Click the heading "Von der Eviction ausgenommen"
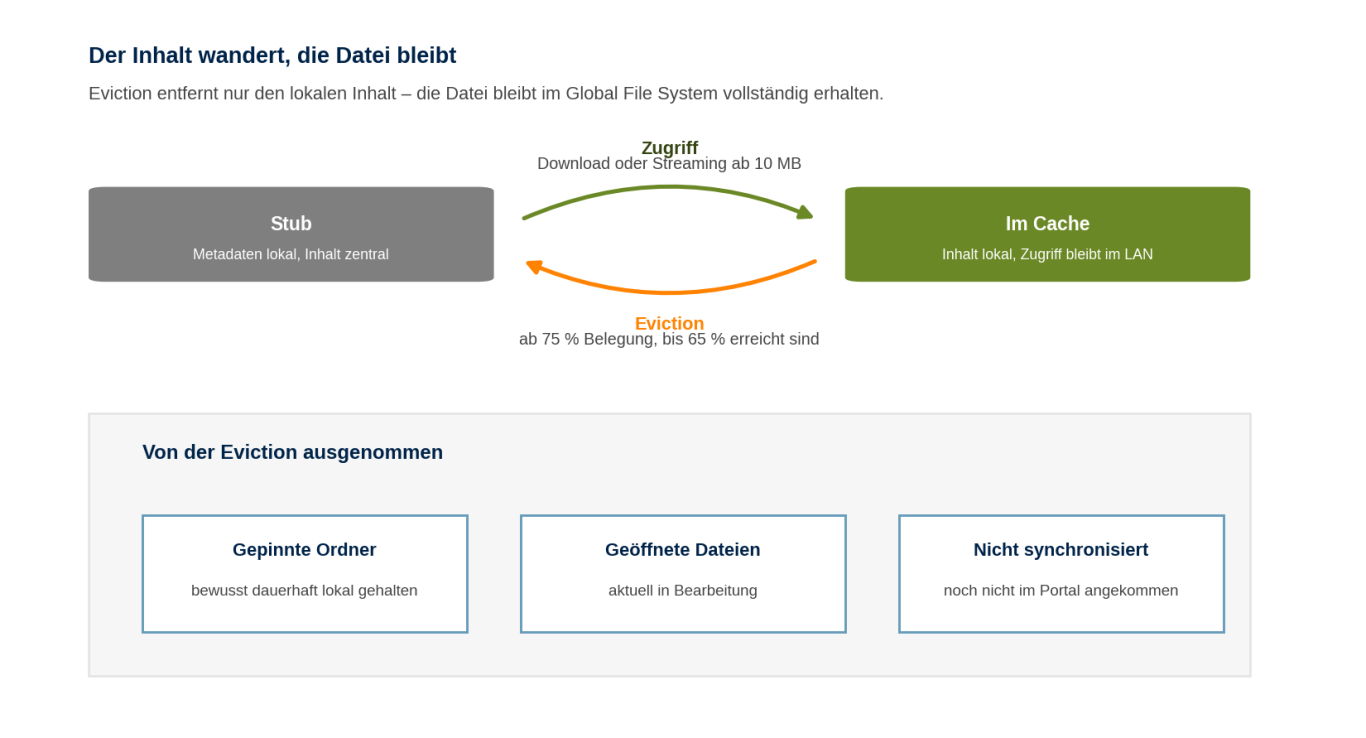Image resolution: width=1366 pixels, height=738 pixels. click(x=292, y=452)
